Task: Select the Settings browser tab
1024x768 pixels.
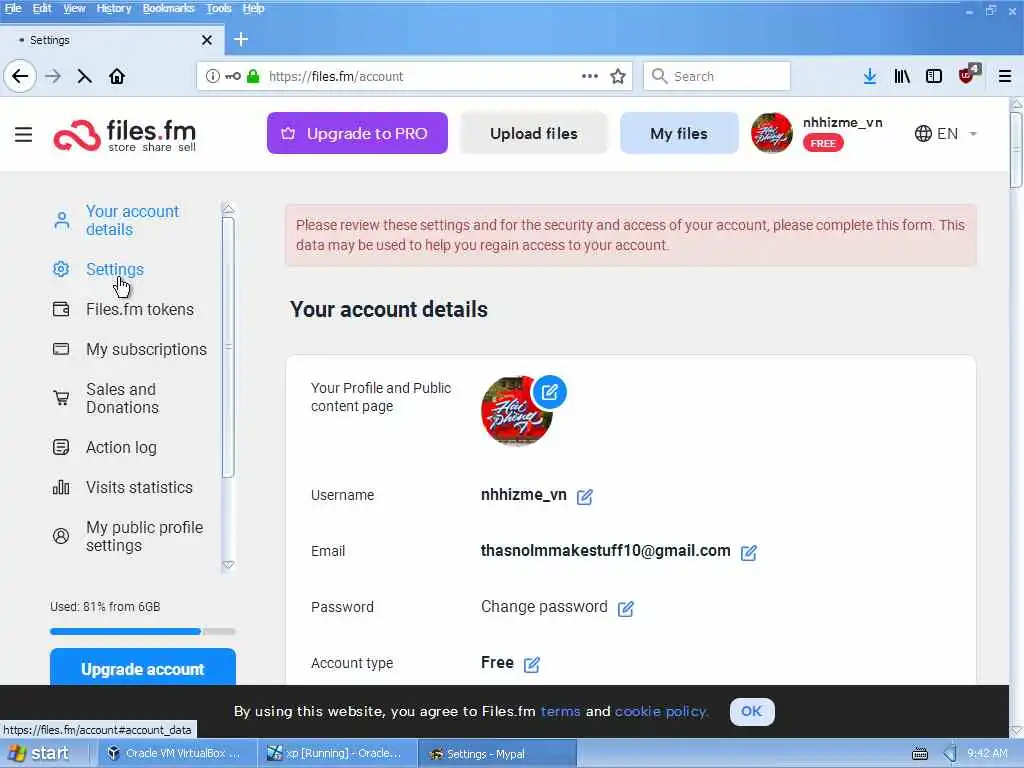Action: coord(112,40)
